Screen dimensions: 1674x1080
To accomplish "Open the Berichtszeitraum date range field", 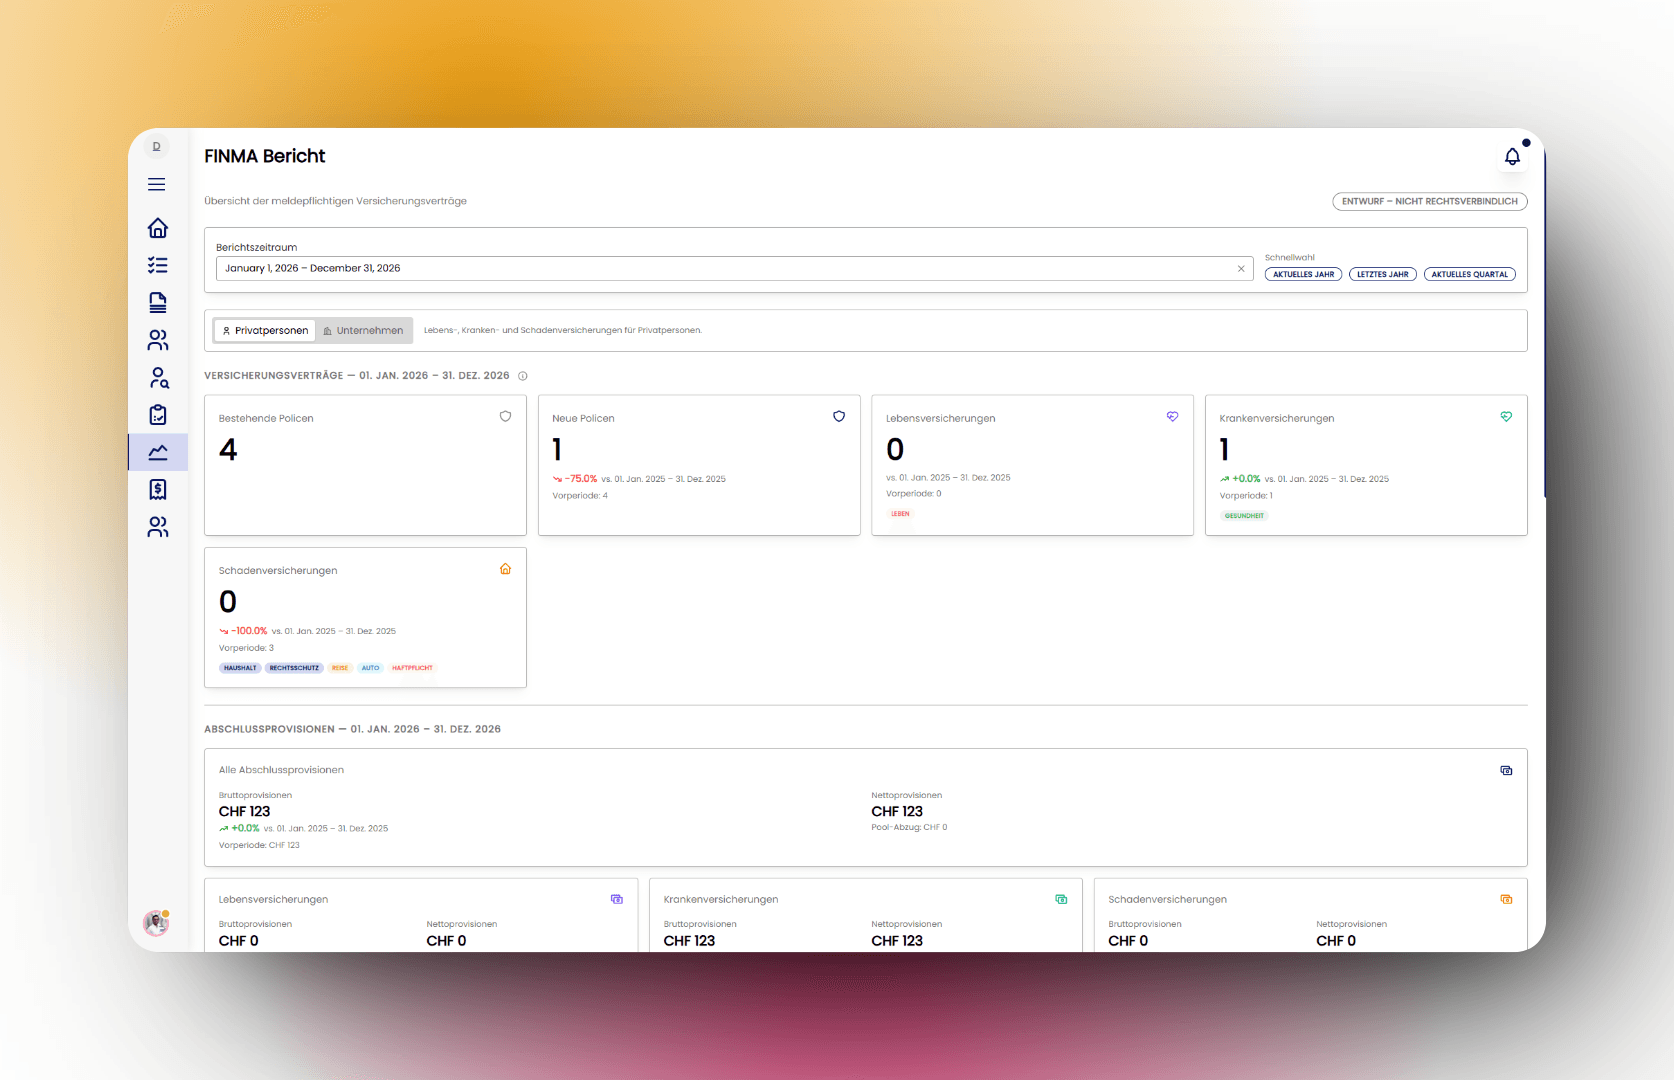I will [734, 268].
